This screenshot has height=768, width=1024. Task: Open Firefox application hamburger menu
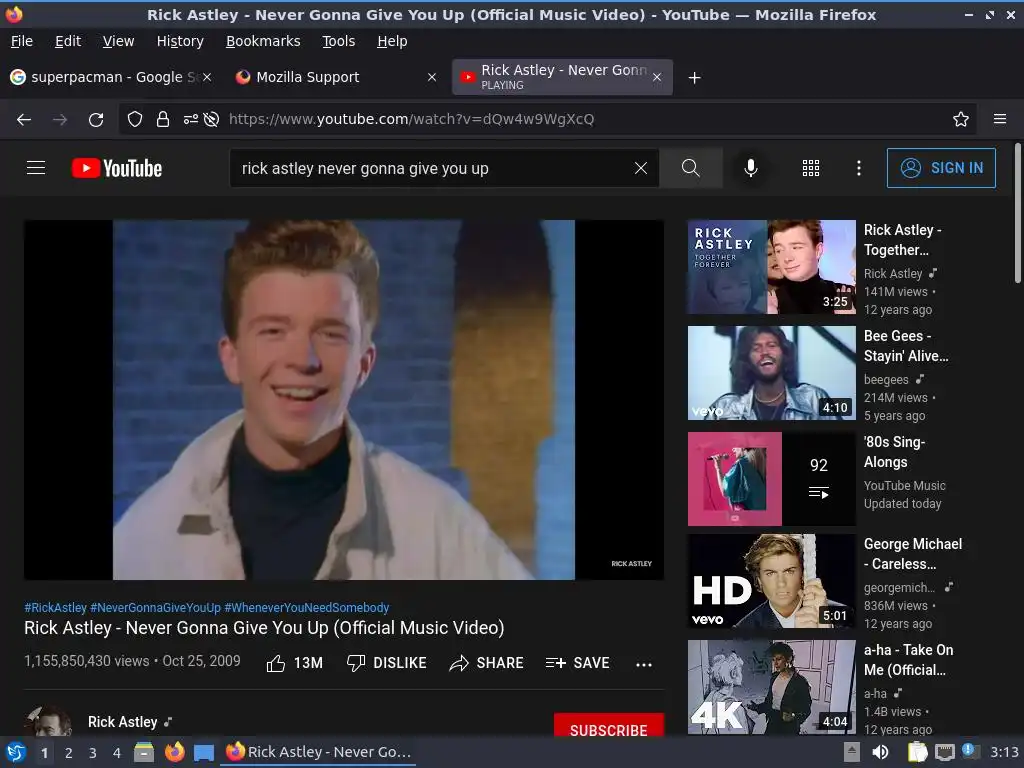point(1000,119)
